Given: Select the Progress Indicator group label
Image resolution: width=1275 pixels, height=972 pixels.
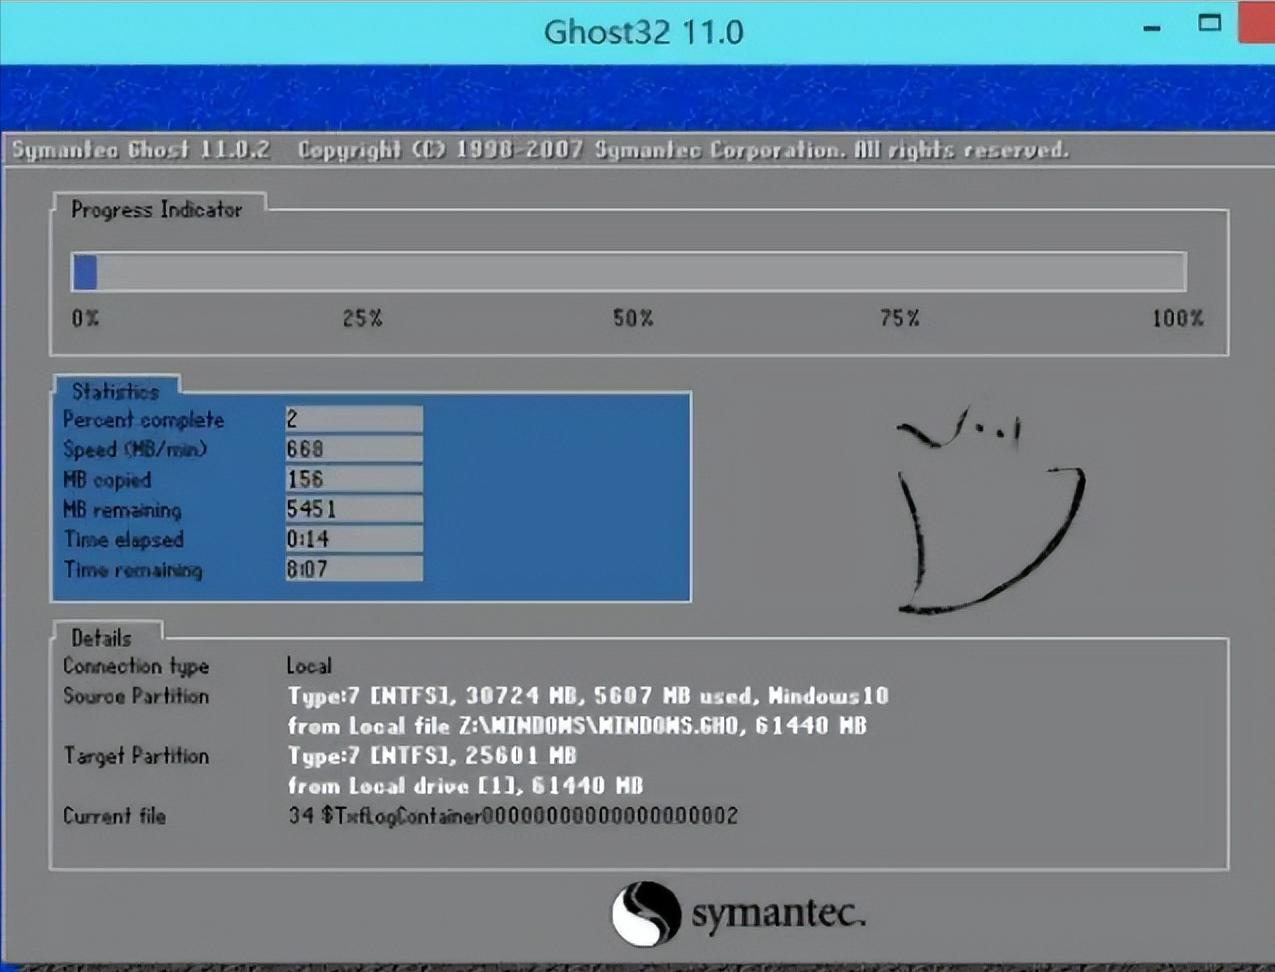Looking at the screenshot, I should pos(157,210).
